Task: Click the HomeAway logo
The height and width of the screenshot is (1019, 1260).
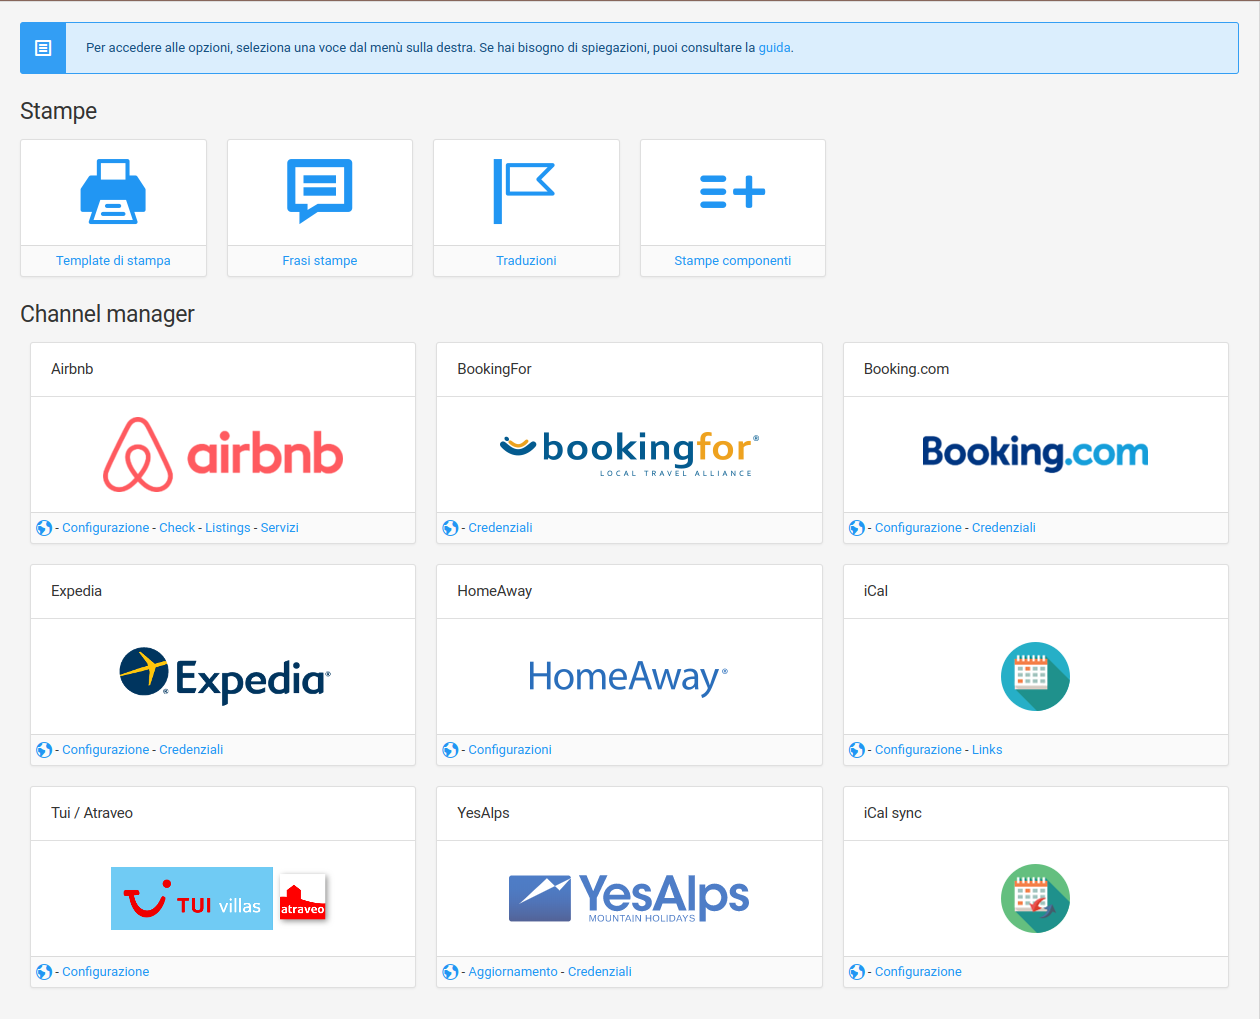Action: (x=628, y=677)
